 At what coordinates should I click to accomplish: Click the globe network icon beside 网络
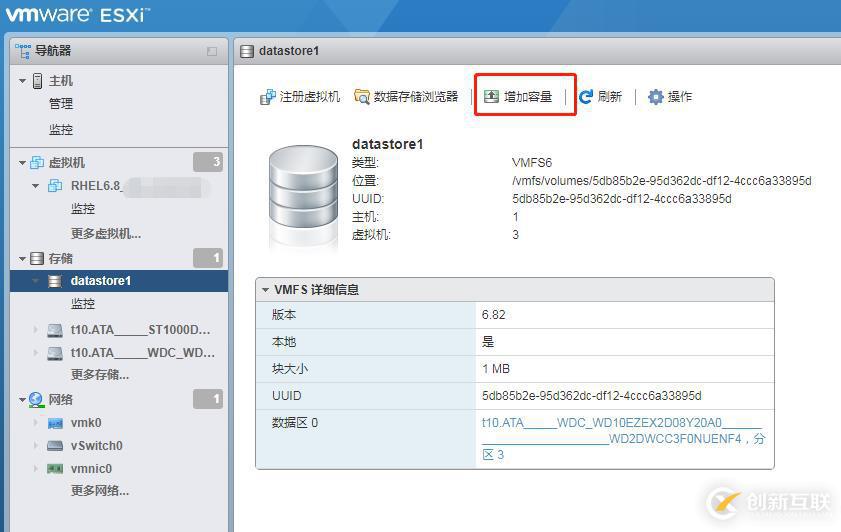[x=36, y=400]
